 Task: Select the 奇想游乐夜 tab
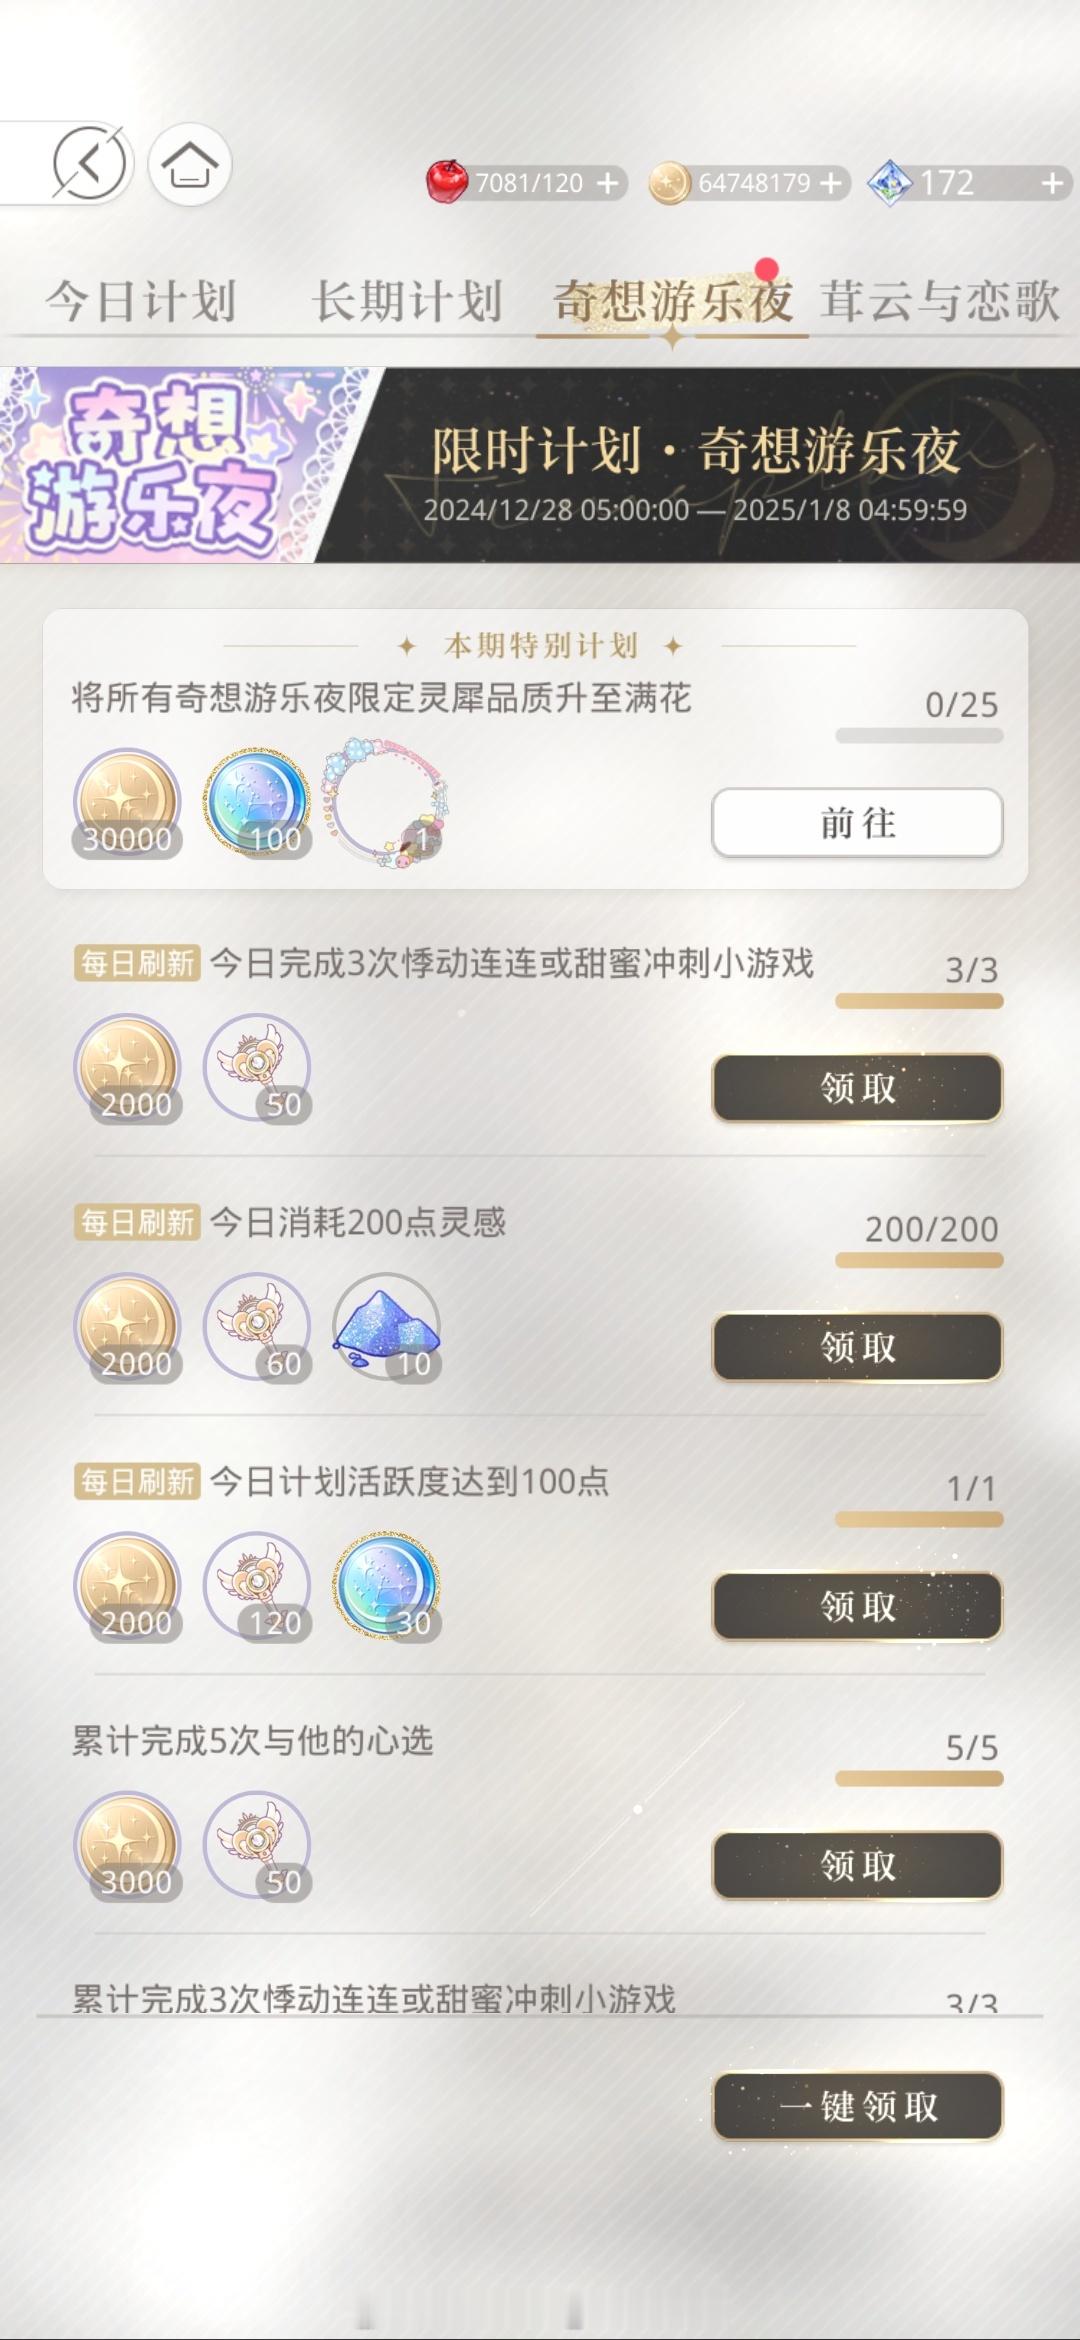[x=673, y=301]
